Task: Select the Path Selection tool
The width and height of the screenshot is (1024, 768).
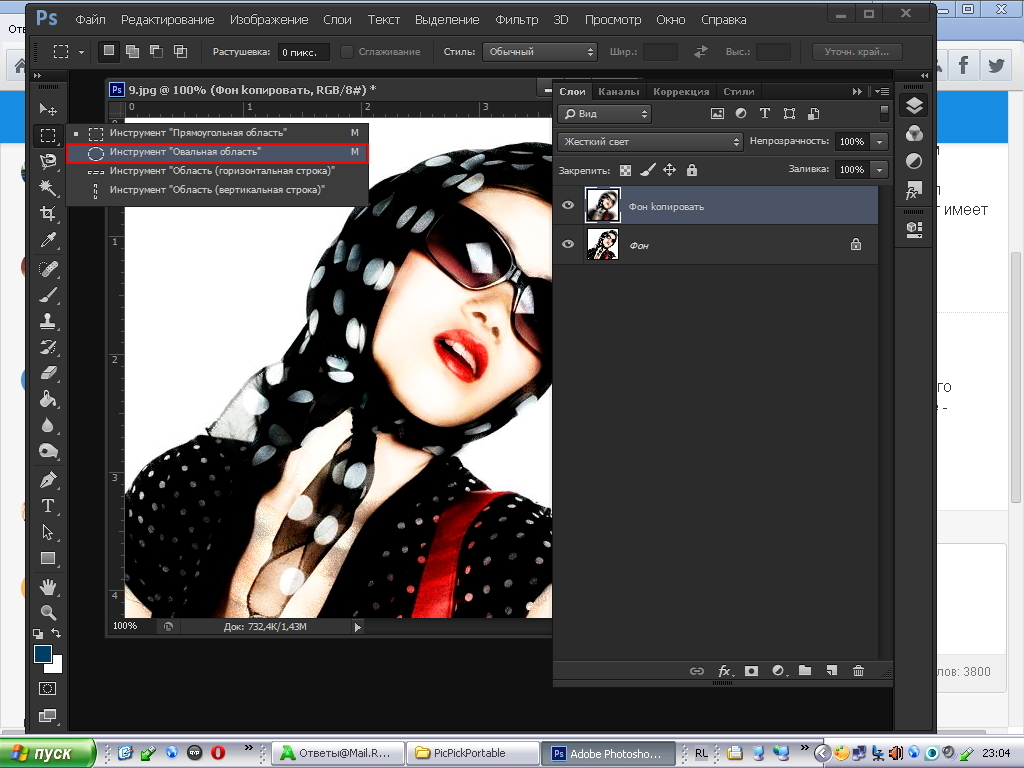Action: point(48,532)
